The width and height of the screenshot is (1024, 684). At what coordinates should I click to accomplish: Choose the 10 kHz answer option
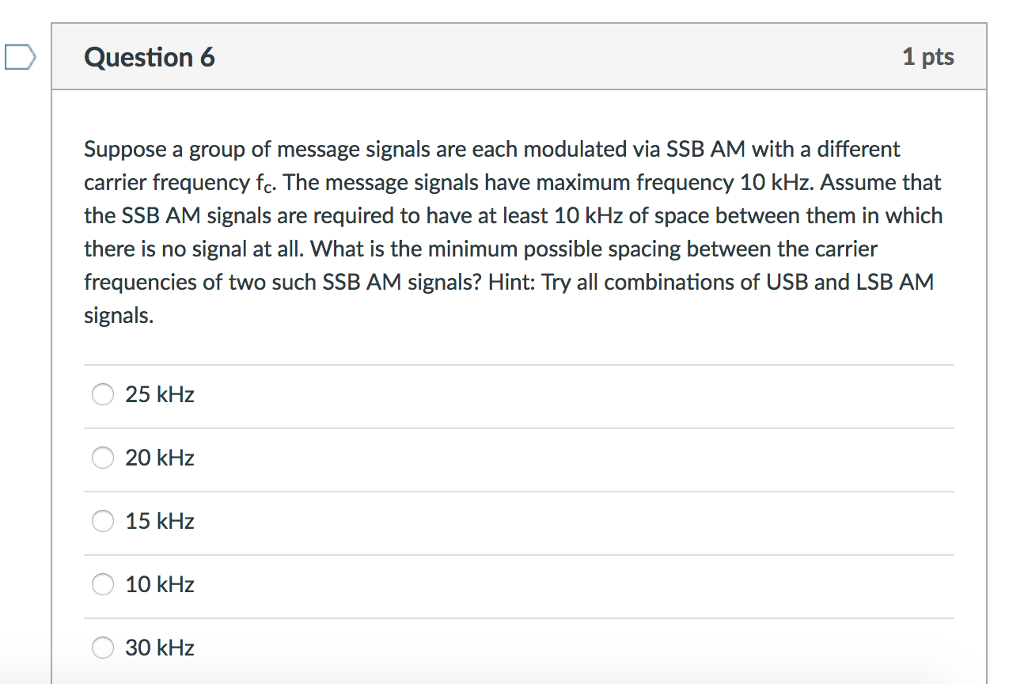coord(102,584)
